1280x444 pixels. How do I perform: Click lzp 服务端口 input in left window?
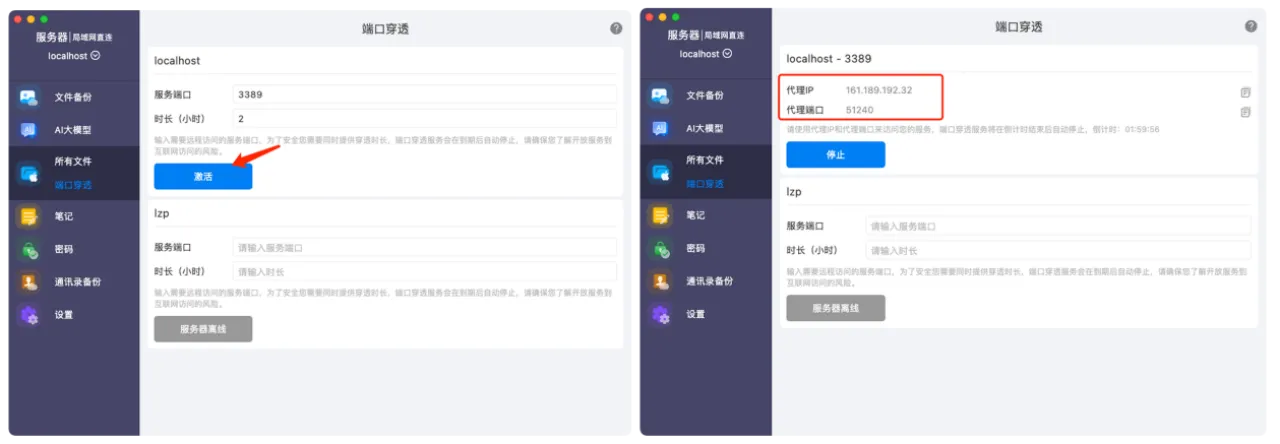coord(424,247)
